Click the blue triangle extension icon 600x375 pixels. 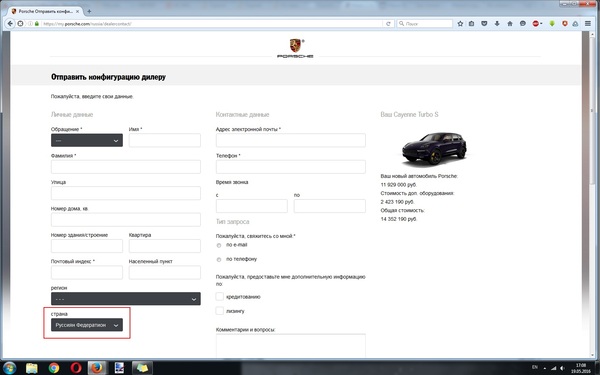pos(575,23)
